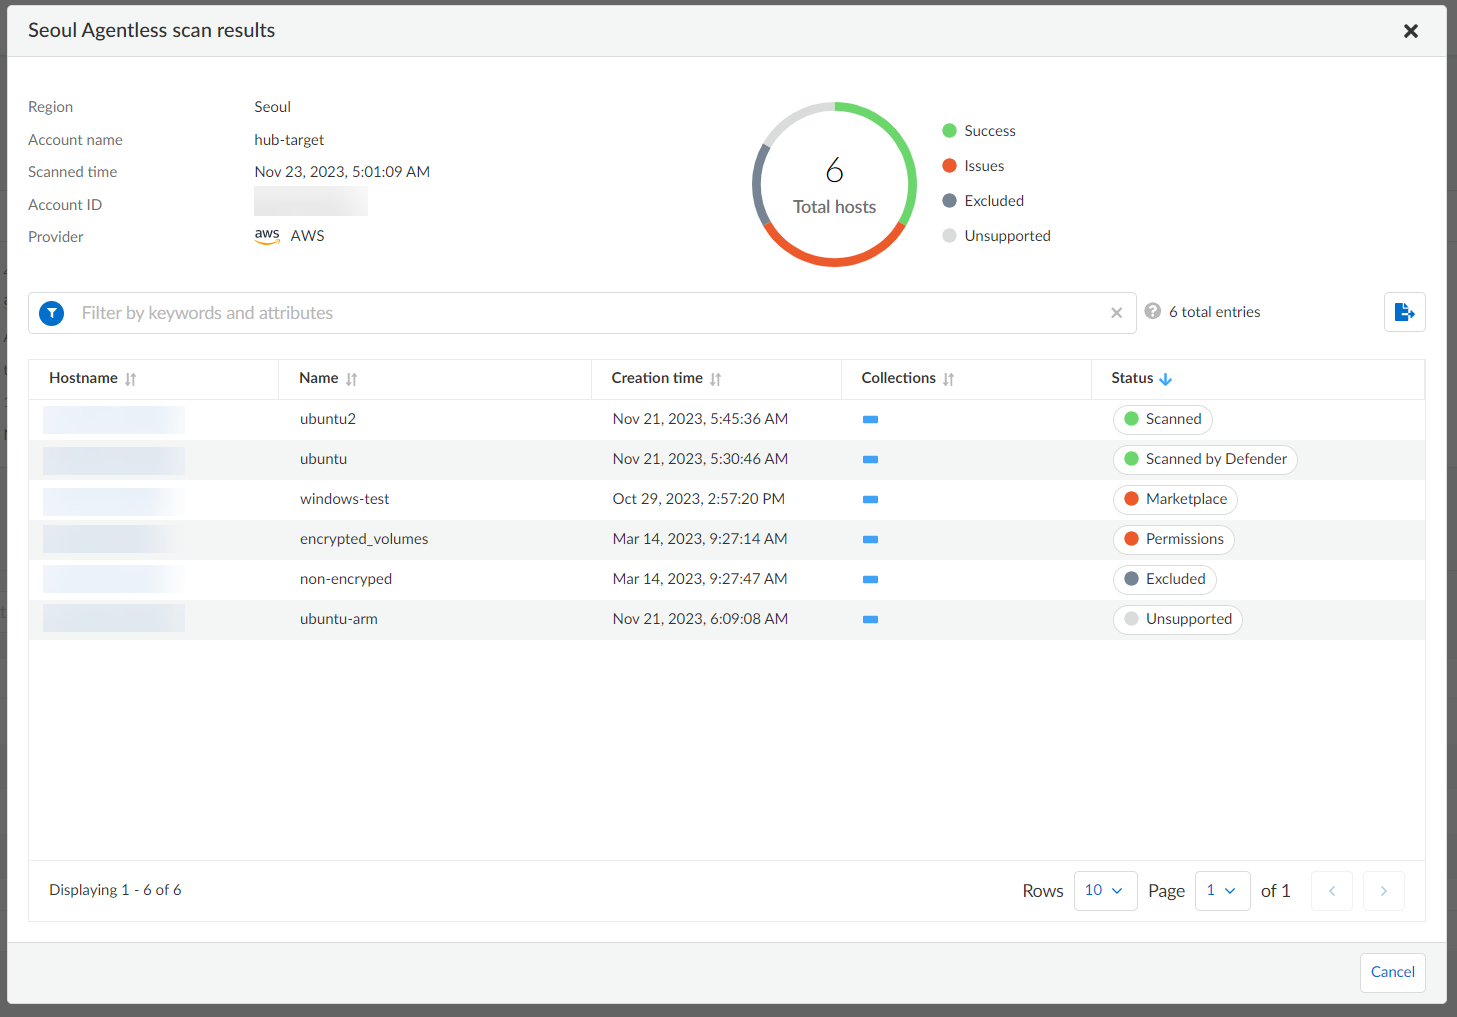Click the collections icon in non-encryped row

pos(870,579)
